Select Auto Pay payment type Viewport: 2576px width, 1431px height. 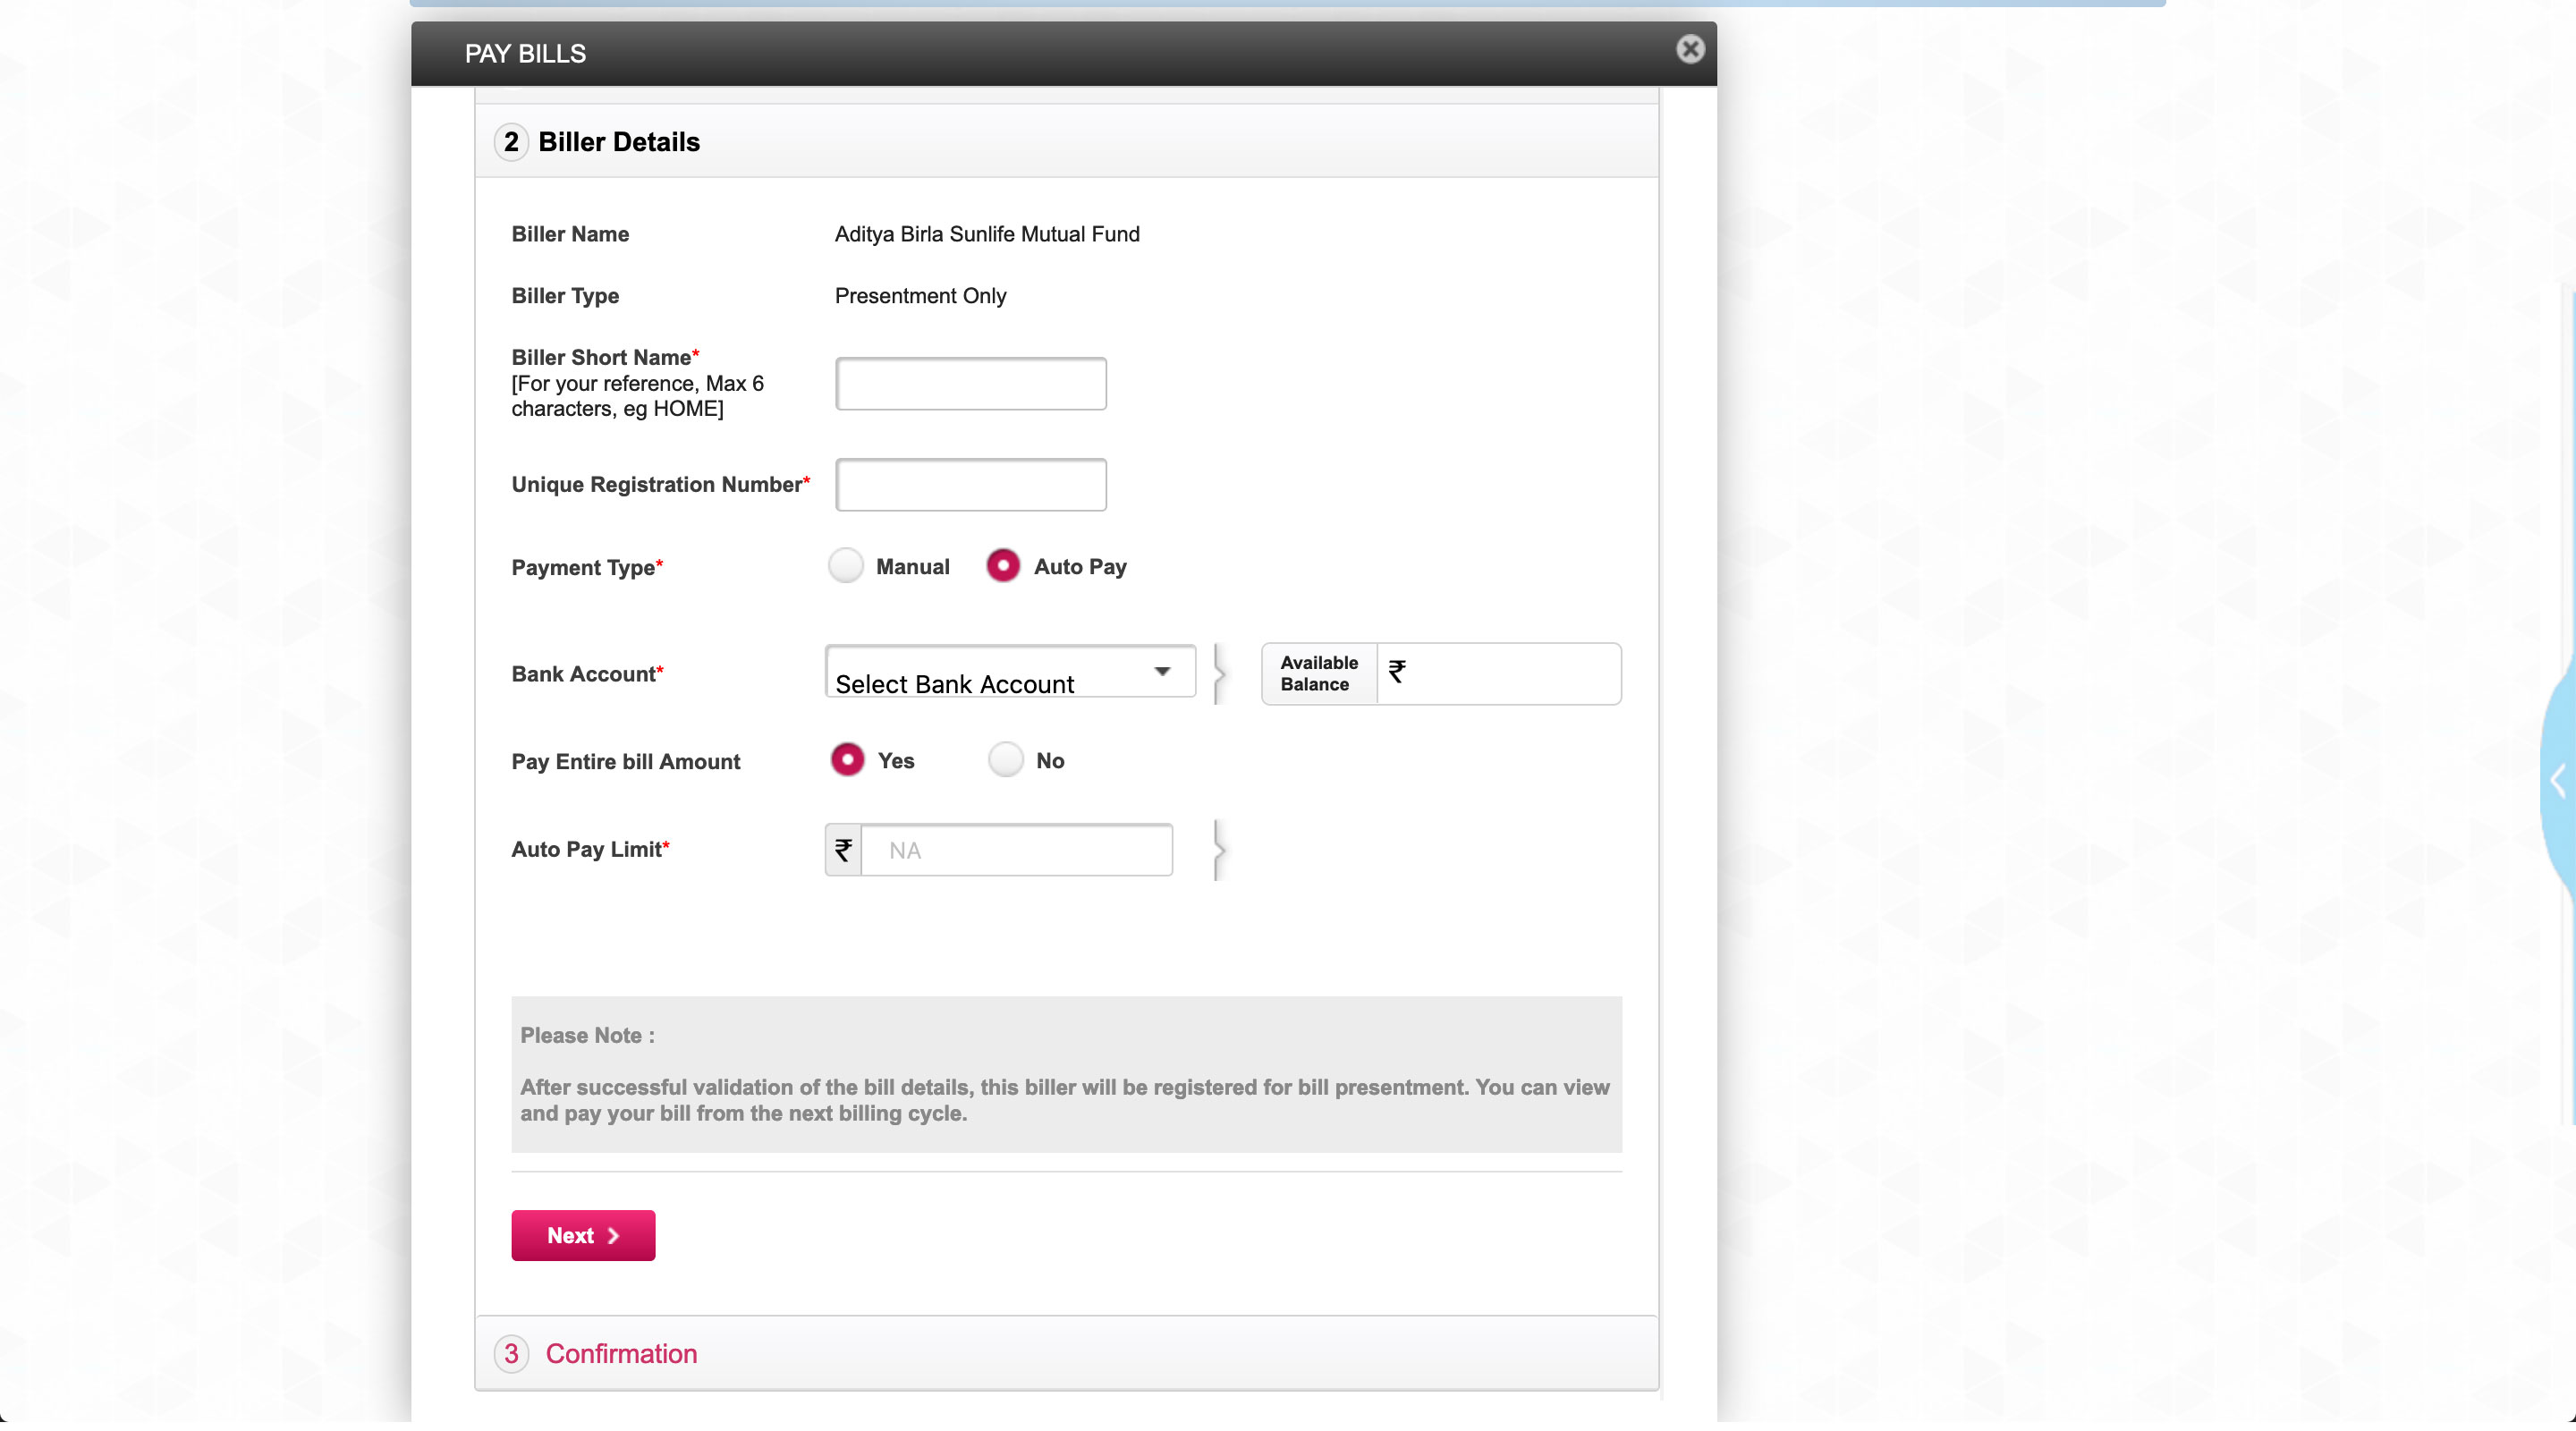coord(1002,566)
